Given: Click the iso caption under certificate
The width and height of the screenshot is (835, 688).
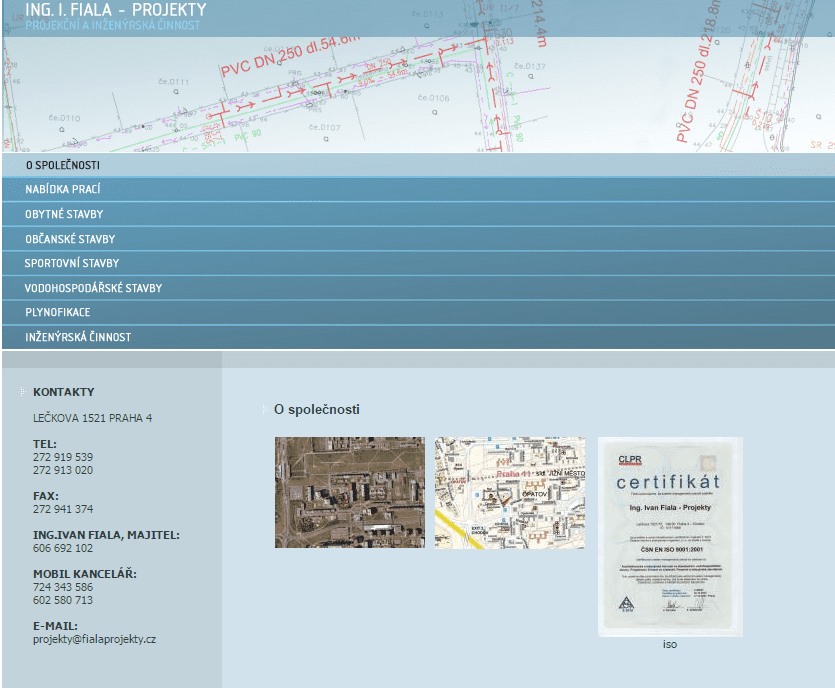Looking at the screenshot, I should tap(670, 644).
